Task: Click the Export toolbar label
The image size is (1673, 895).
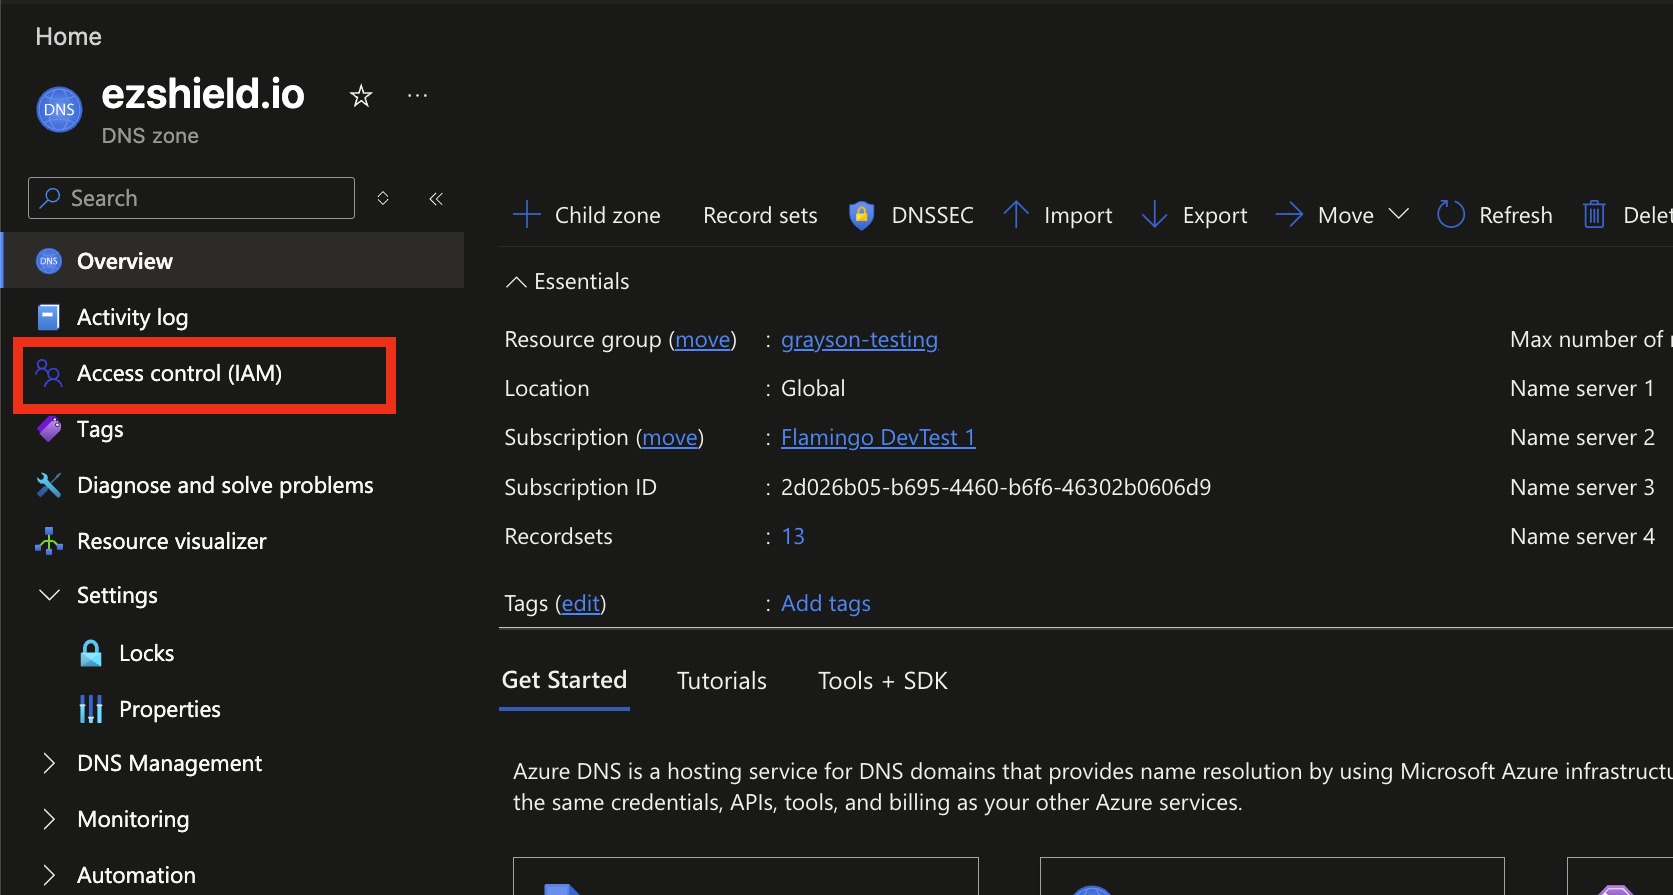Action: tap(1214, 215)
